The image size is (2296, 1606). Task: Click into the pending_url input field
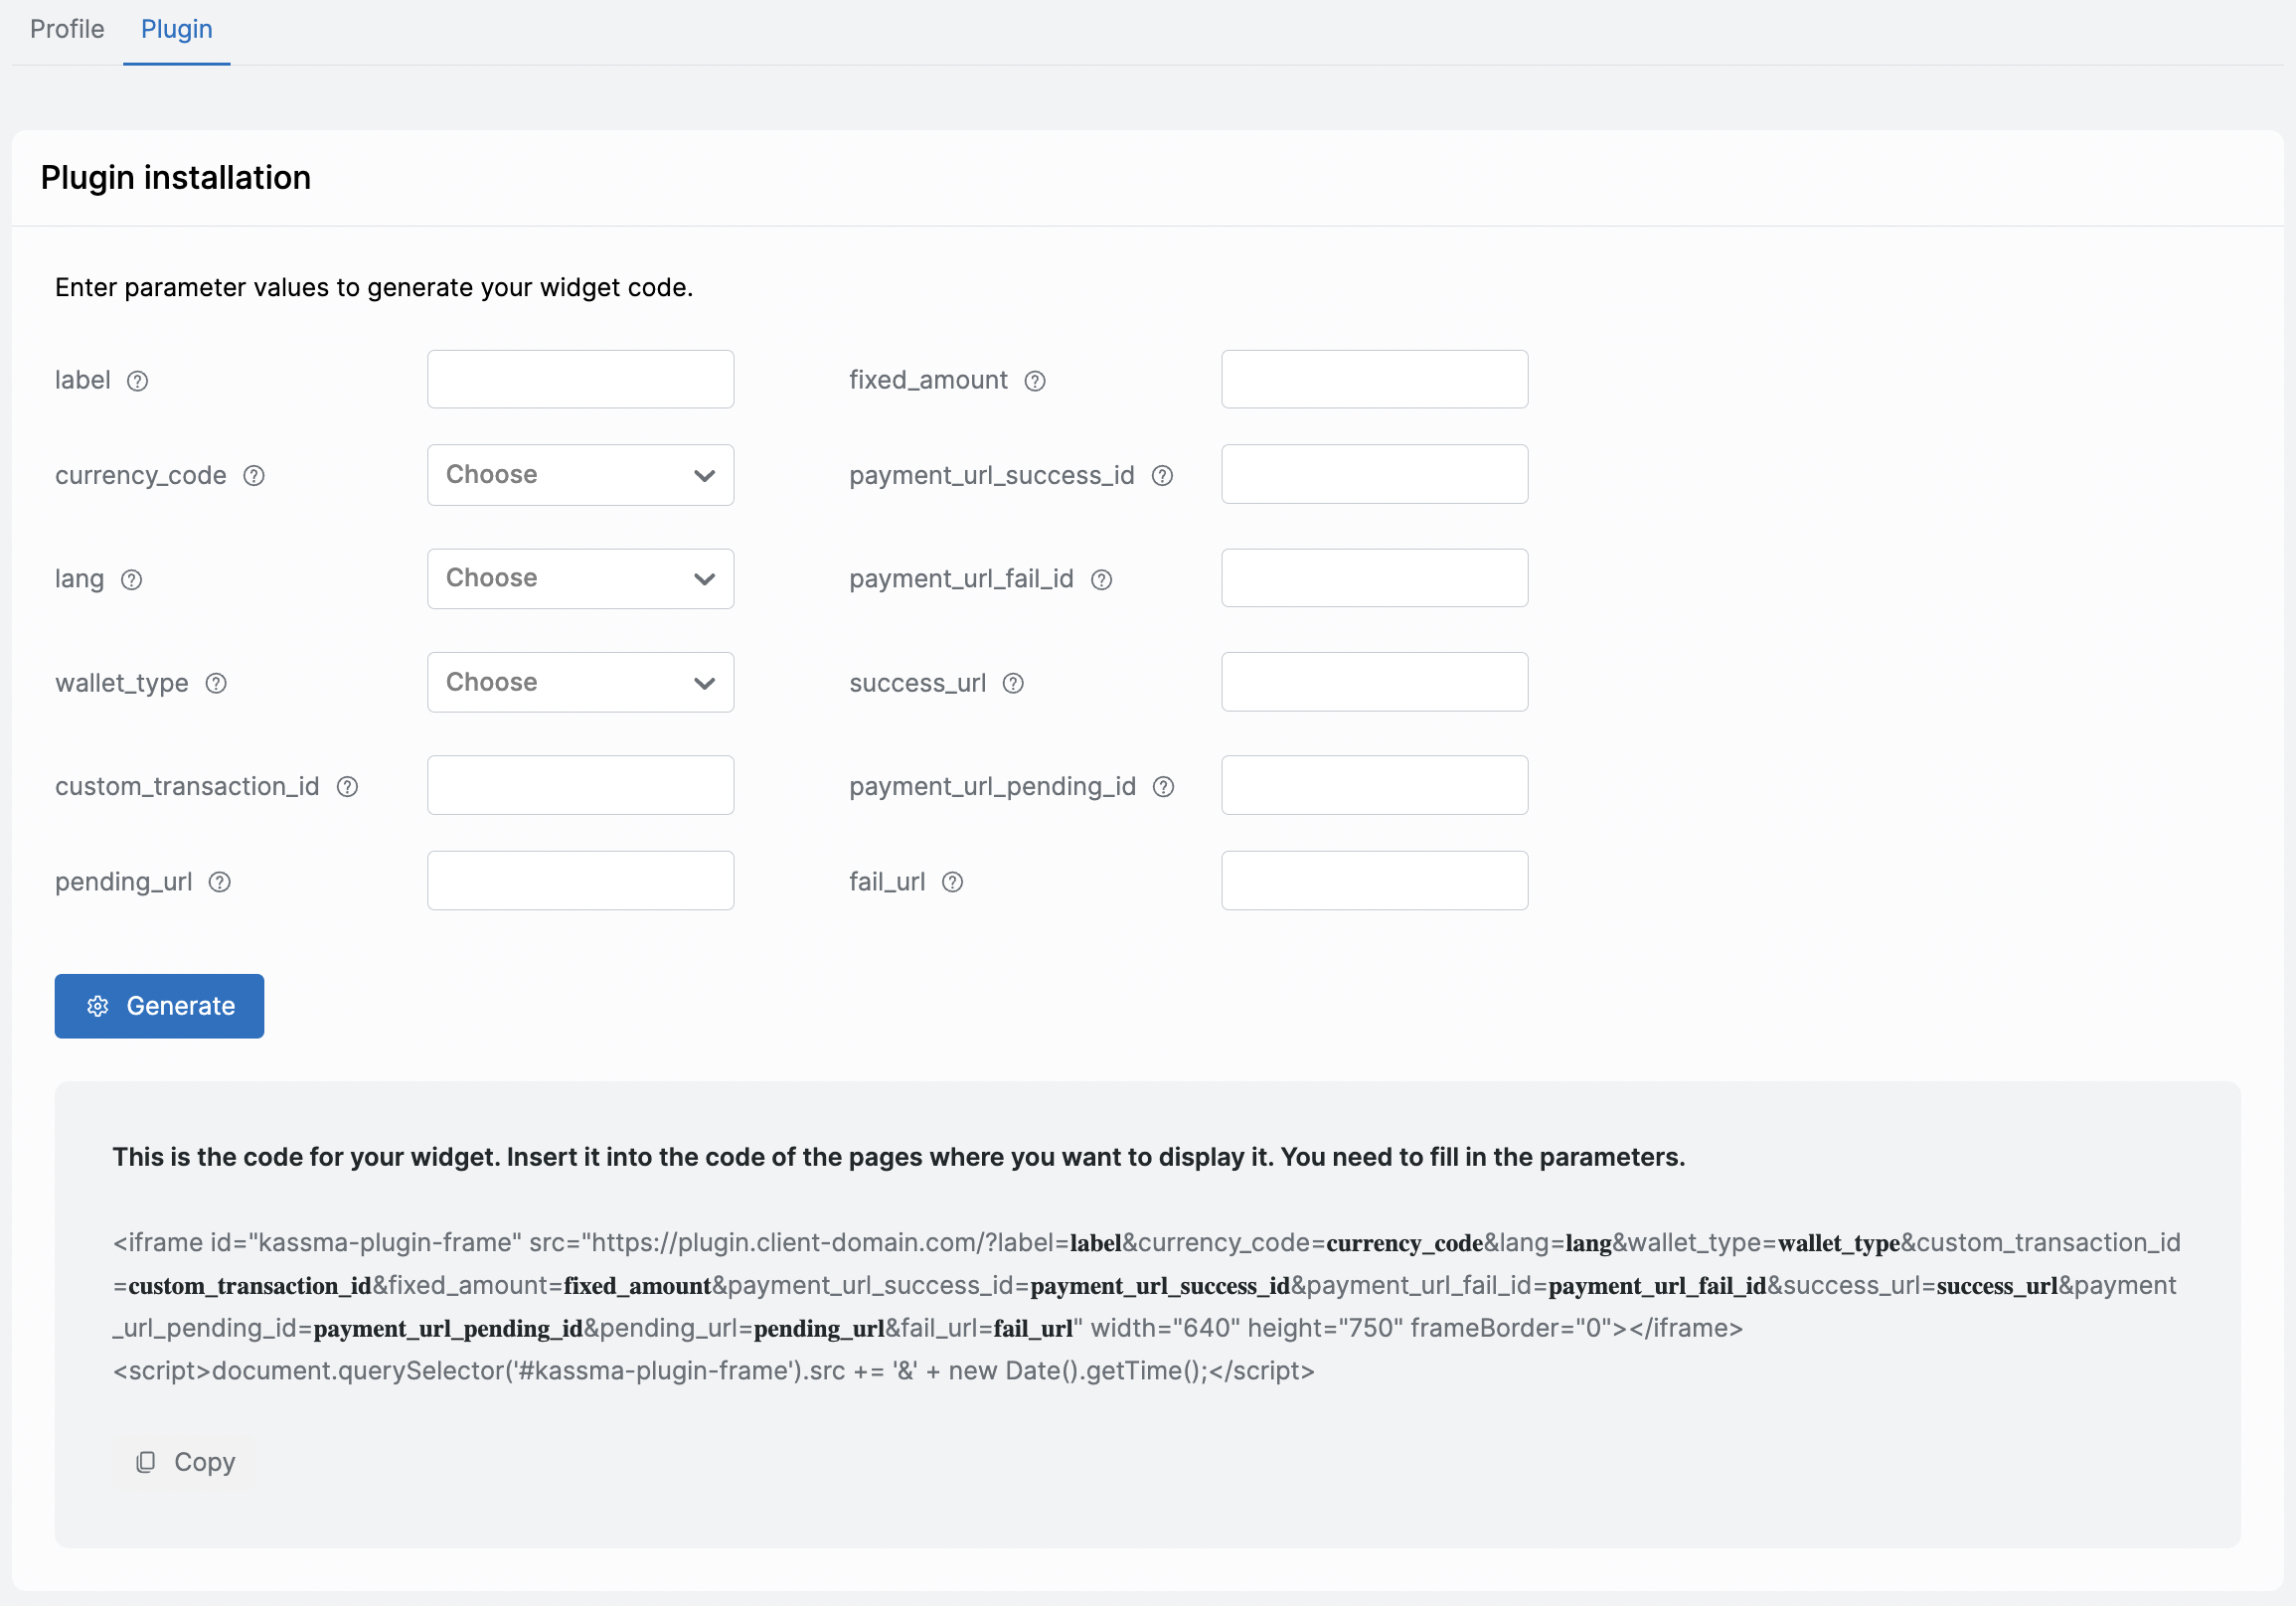point(580,881)
